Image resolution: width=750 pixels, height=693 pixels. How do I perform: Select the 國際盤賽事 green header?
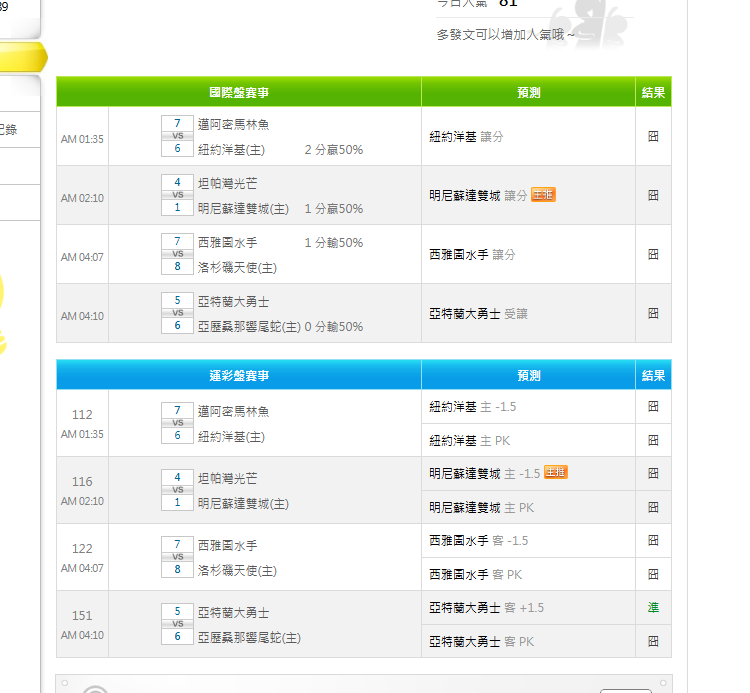[239, 92]
